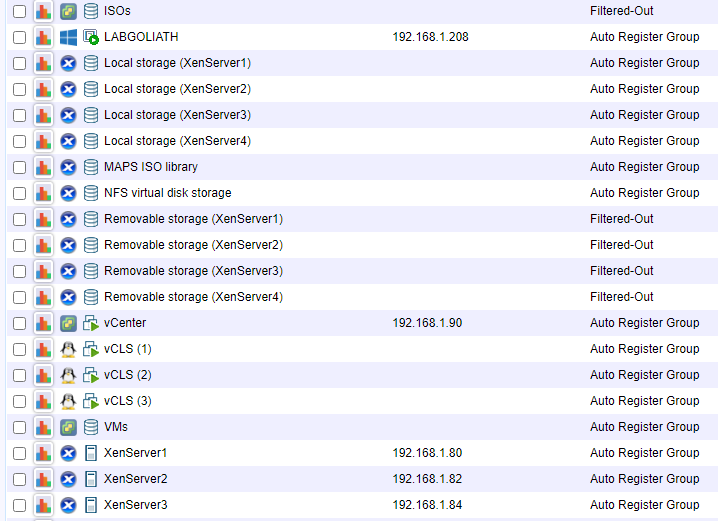Tick the checkbox for the ISOs row
The image size is (718, 521).
click(x=20, y=11)
